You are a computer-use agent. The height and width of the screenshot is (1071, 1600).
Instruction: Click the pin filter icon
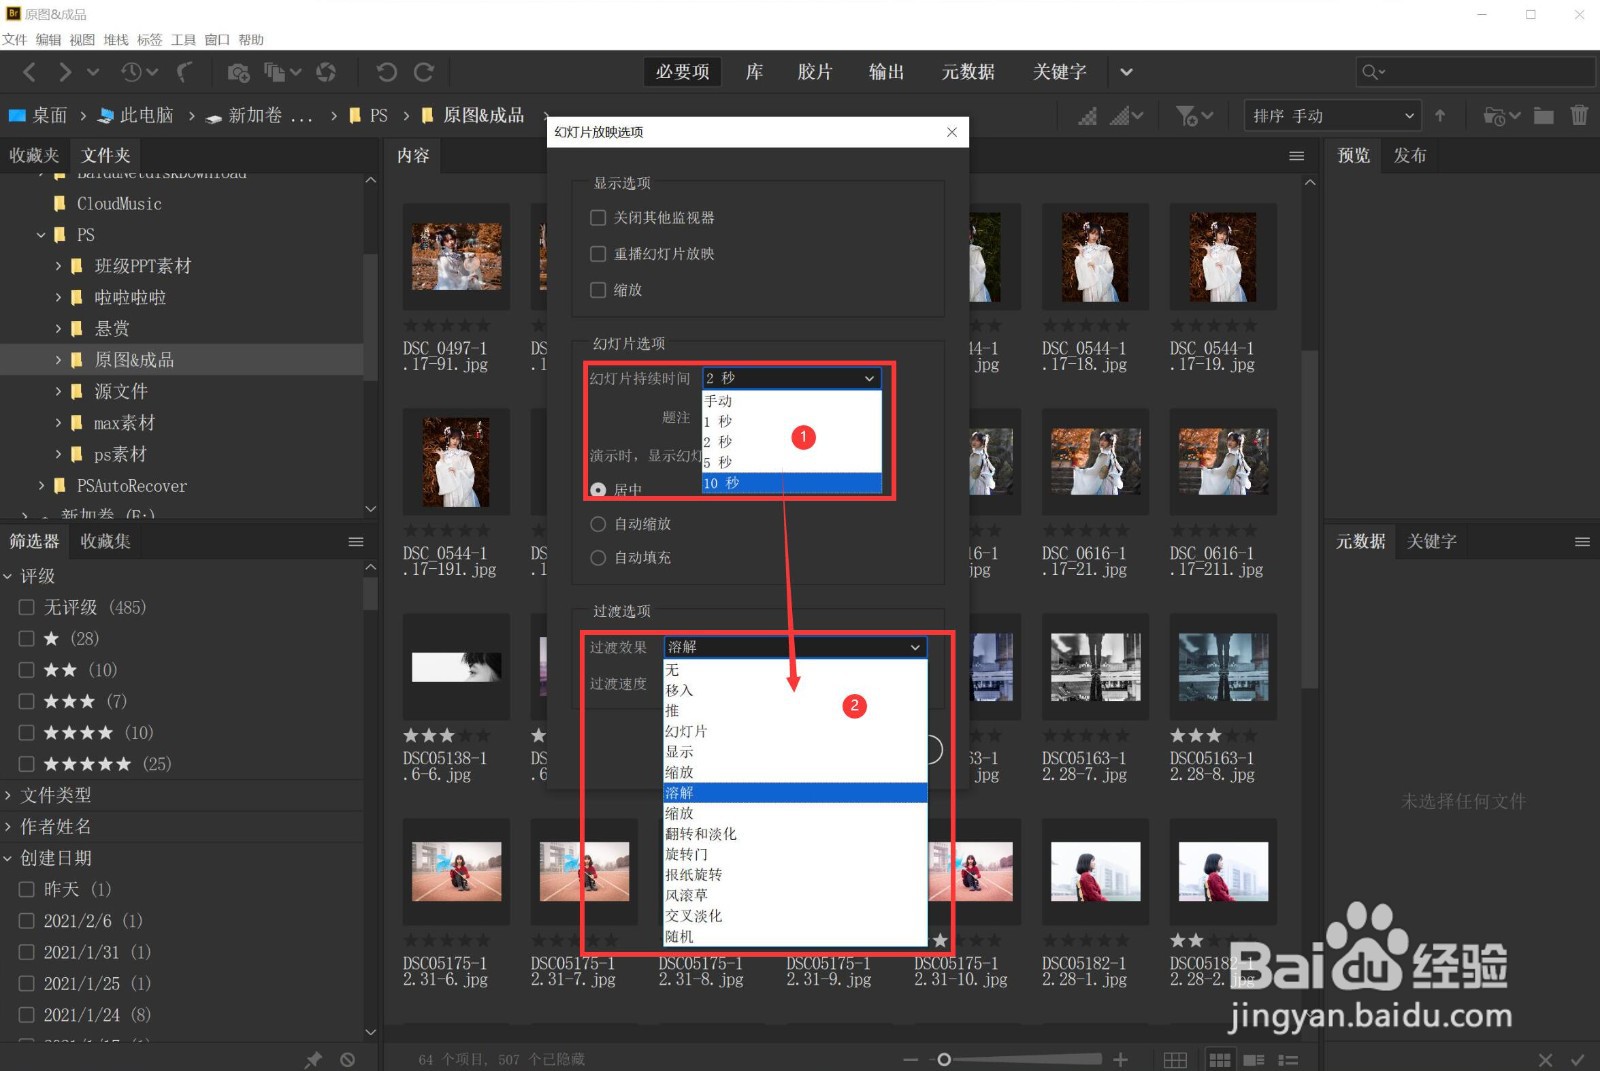coord(314,1059)
